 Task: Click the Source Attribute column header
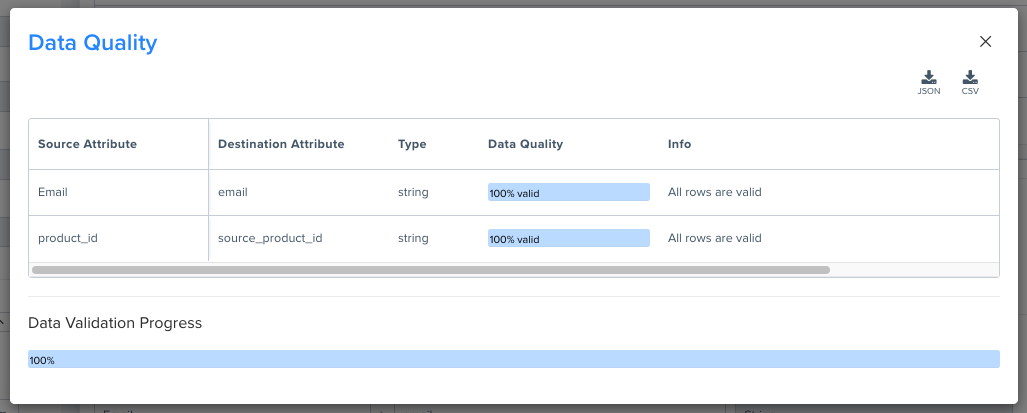87,144
